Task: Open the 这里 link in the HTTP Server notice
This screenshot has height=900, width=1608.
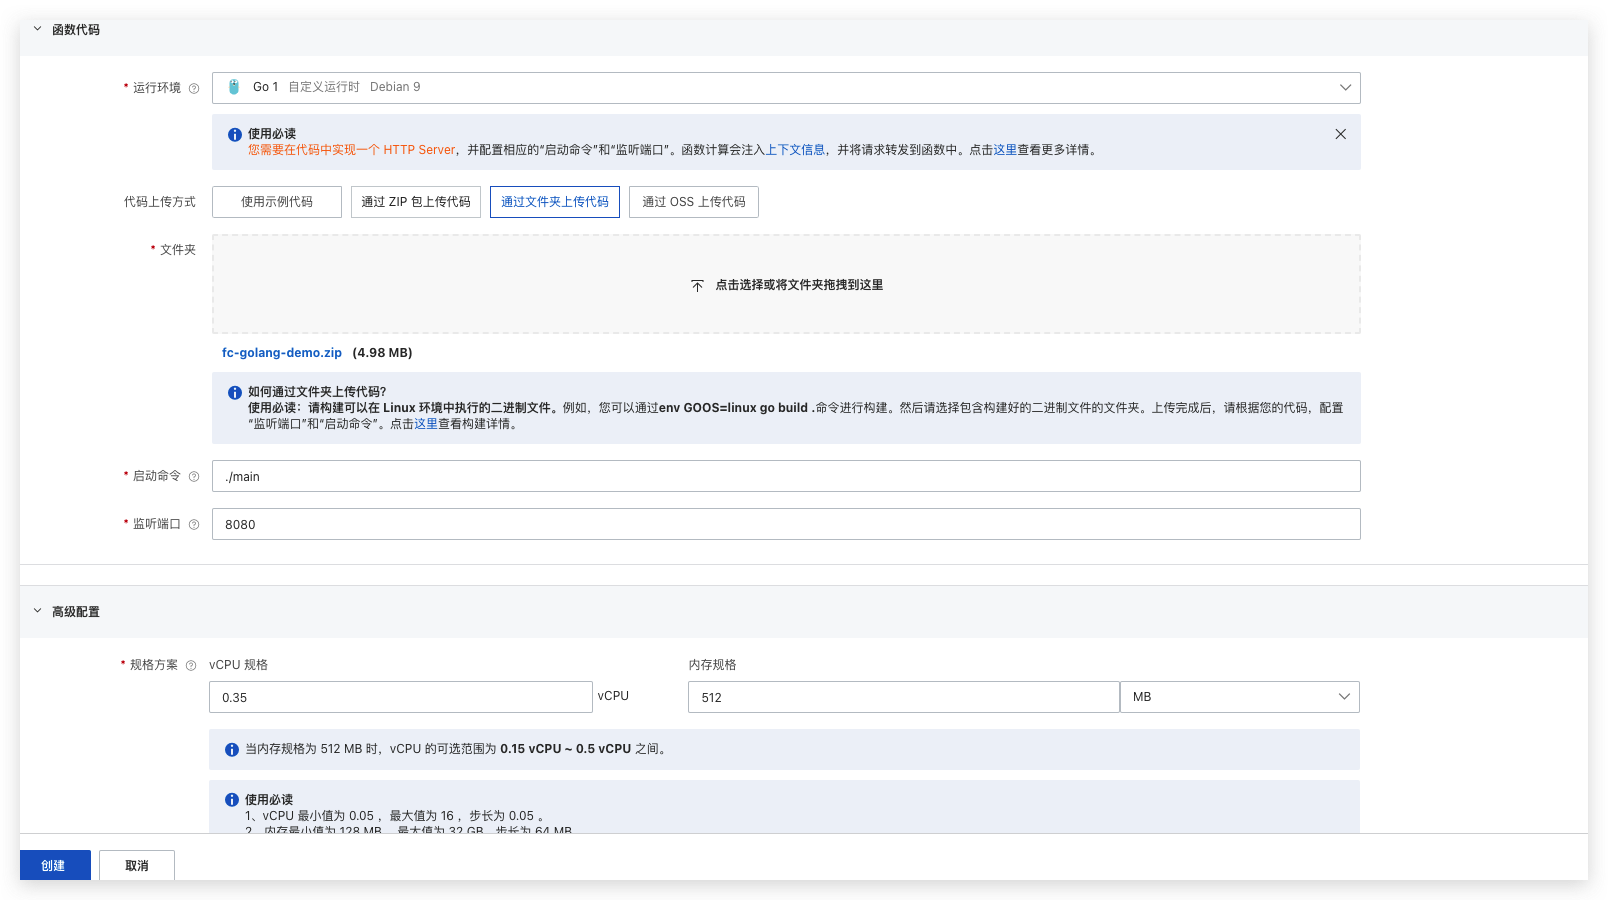Action: click(1005, 150)
